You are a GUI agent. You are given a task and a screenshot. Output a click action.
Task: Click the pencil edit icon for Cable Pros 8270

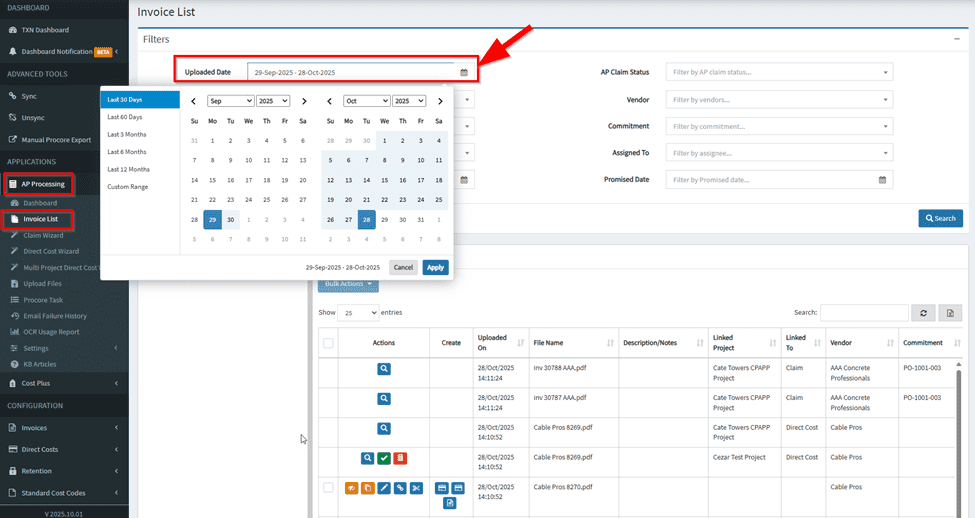pyautogui.click(x=384, y=488)
